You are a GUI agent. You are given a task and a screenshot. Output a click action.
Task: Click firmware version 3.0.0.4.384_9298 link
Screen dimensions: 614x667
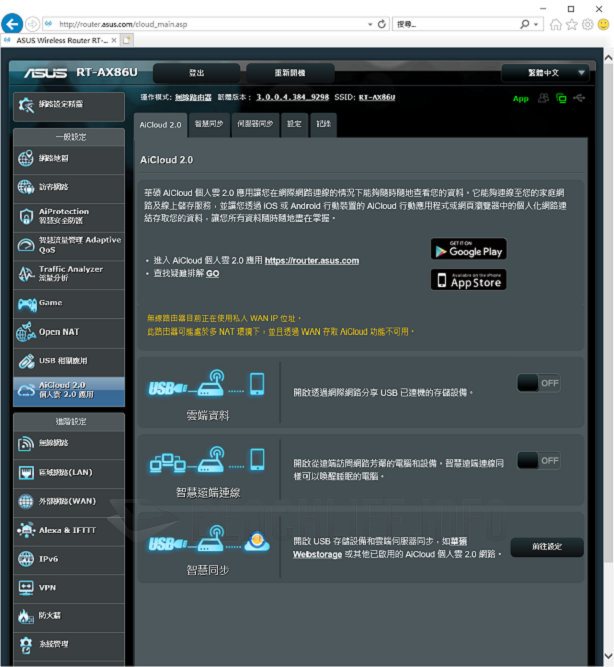click(x=292, y=97)
